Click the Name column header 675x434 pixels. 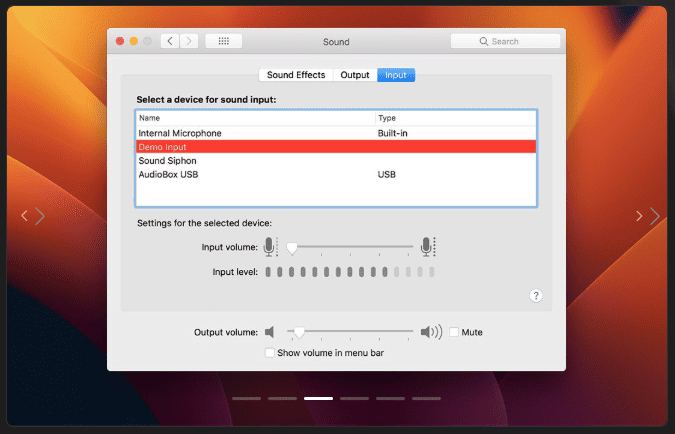coord(256,118)
